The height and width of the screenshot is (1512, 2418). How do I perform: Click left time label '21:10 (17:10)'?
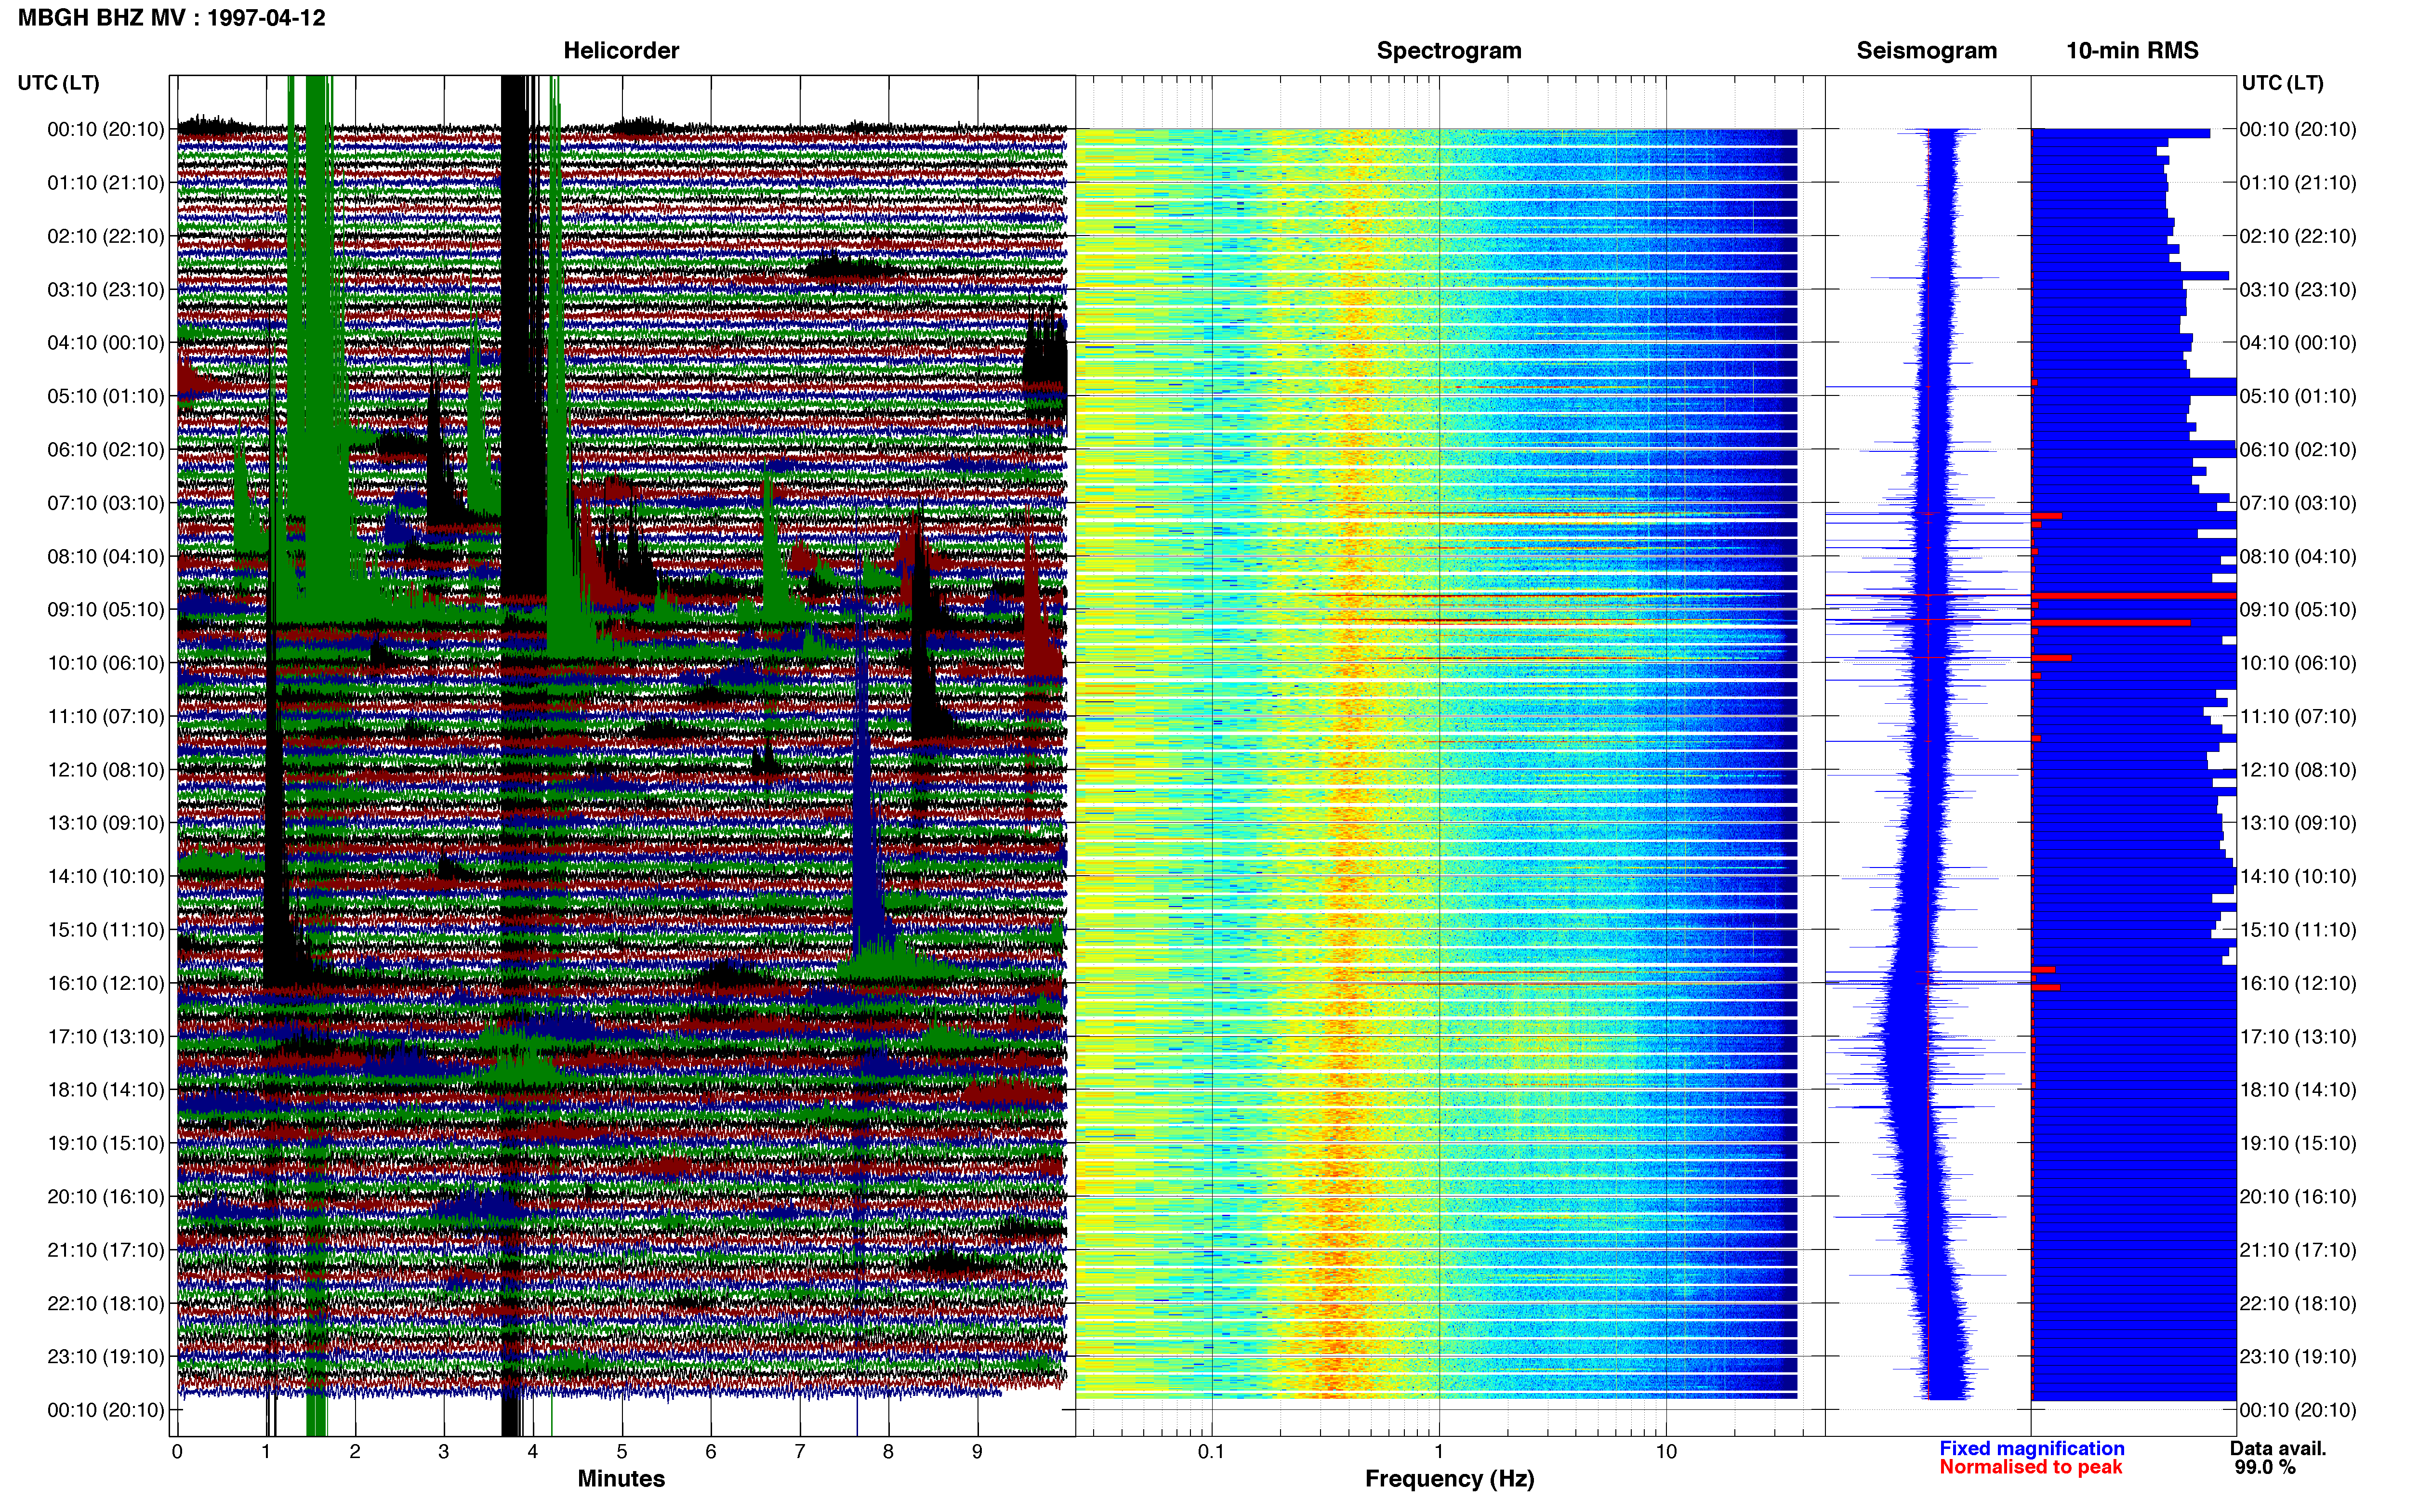point(106,1250)
